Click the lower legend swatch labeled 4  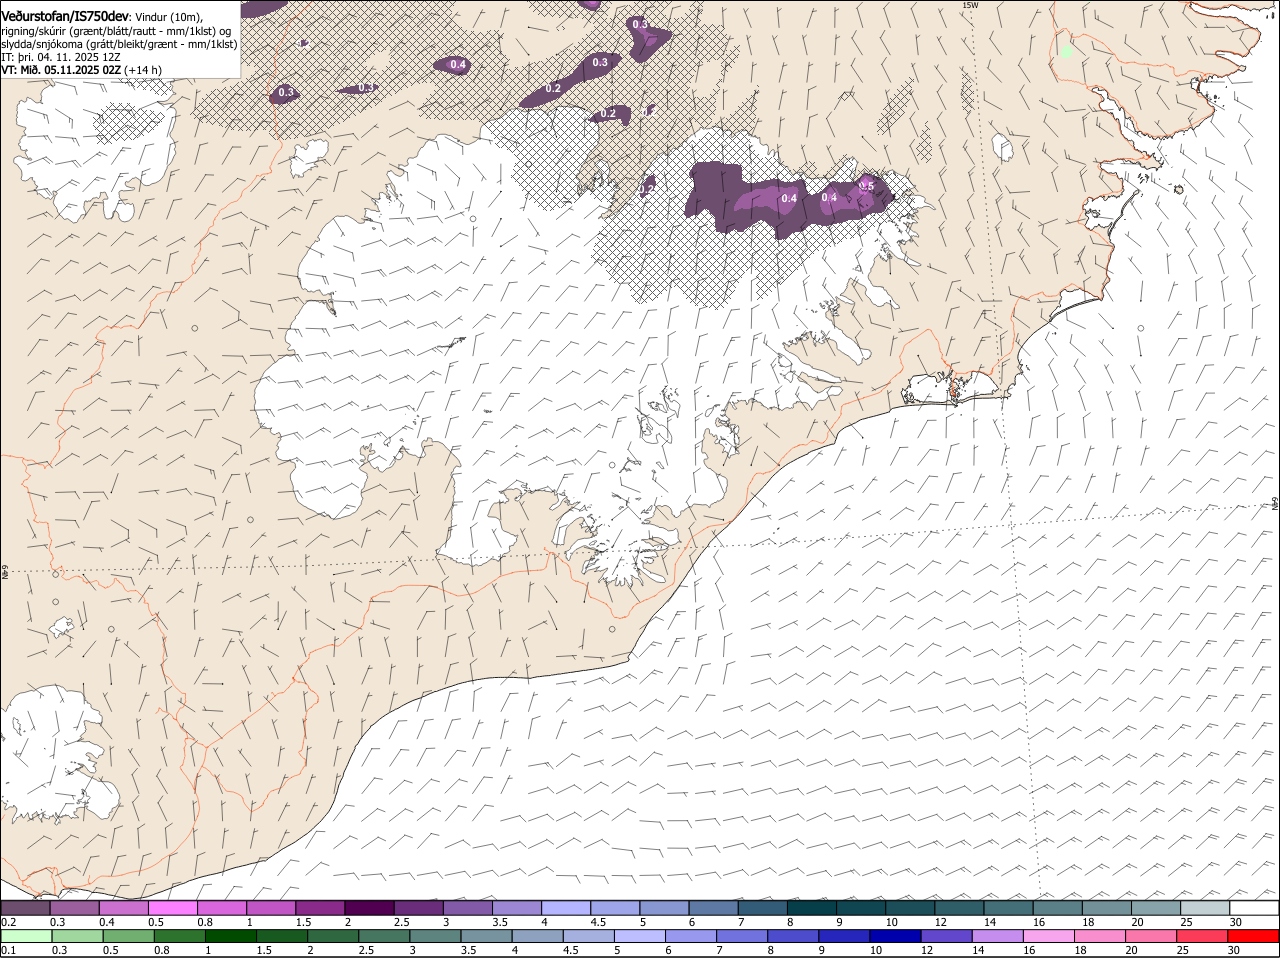pos(538,936)
